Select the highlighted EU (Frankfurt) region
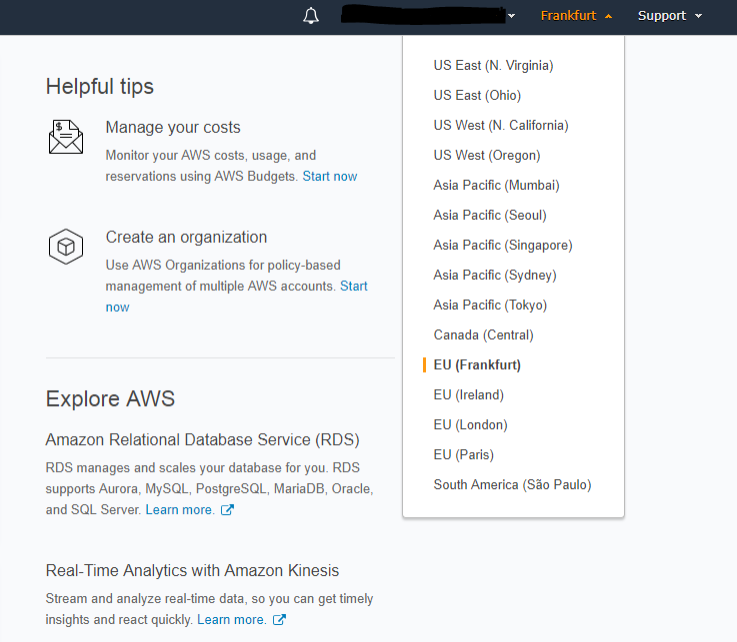This screenshot has width=737, height=642. [477, 365]
